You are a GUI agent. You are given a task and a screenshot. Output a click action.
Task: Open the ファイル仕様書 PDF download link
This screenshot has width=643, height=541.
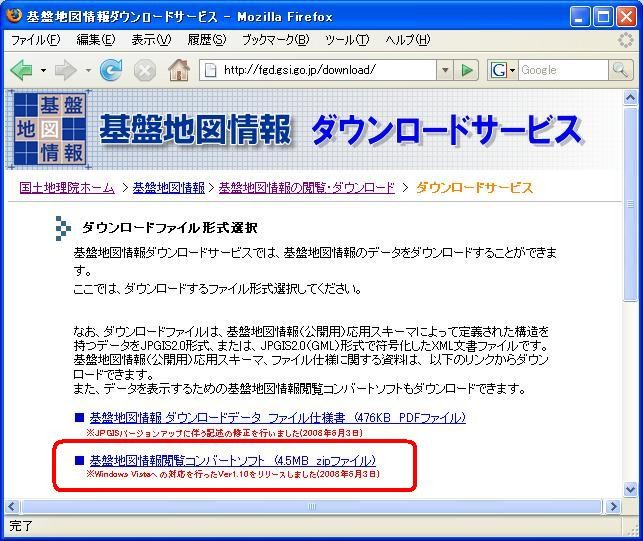coord(278,418)
